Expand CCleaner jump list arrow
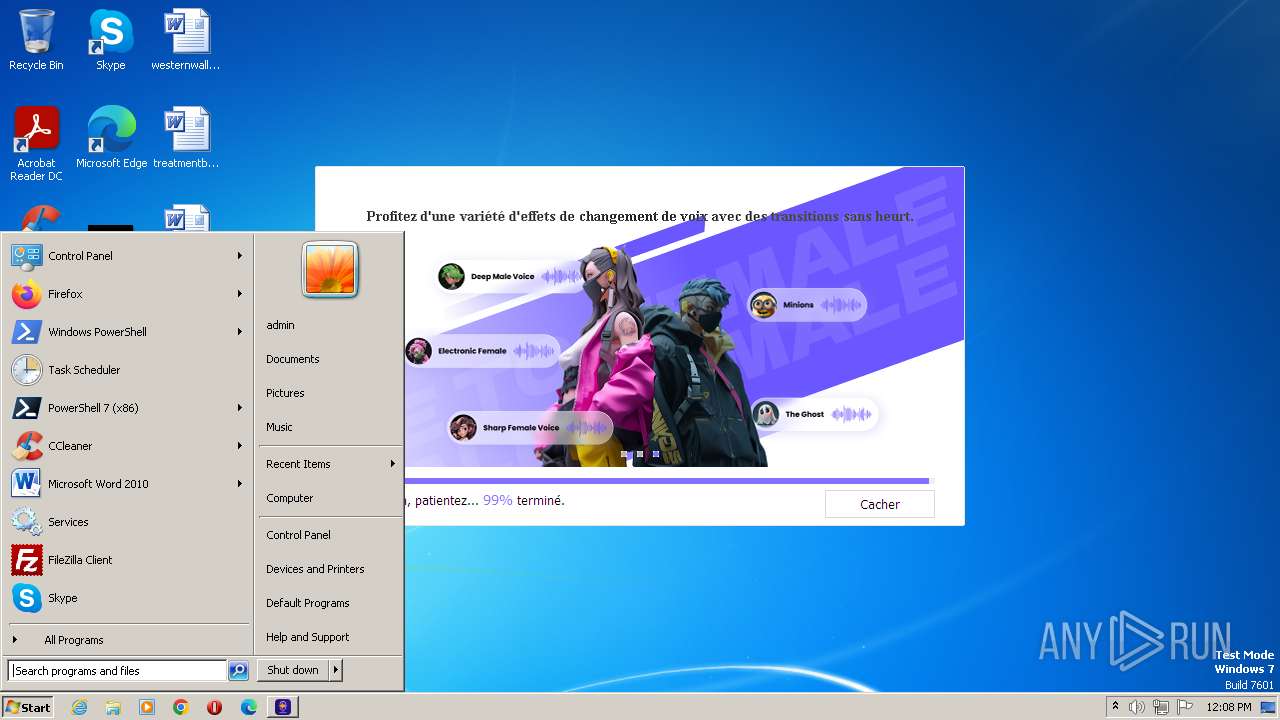Viewport: 1280px width, 720px height. [x=240, y=446]
